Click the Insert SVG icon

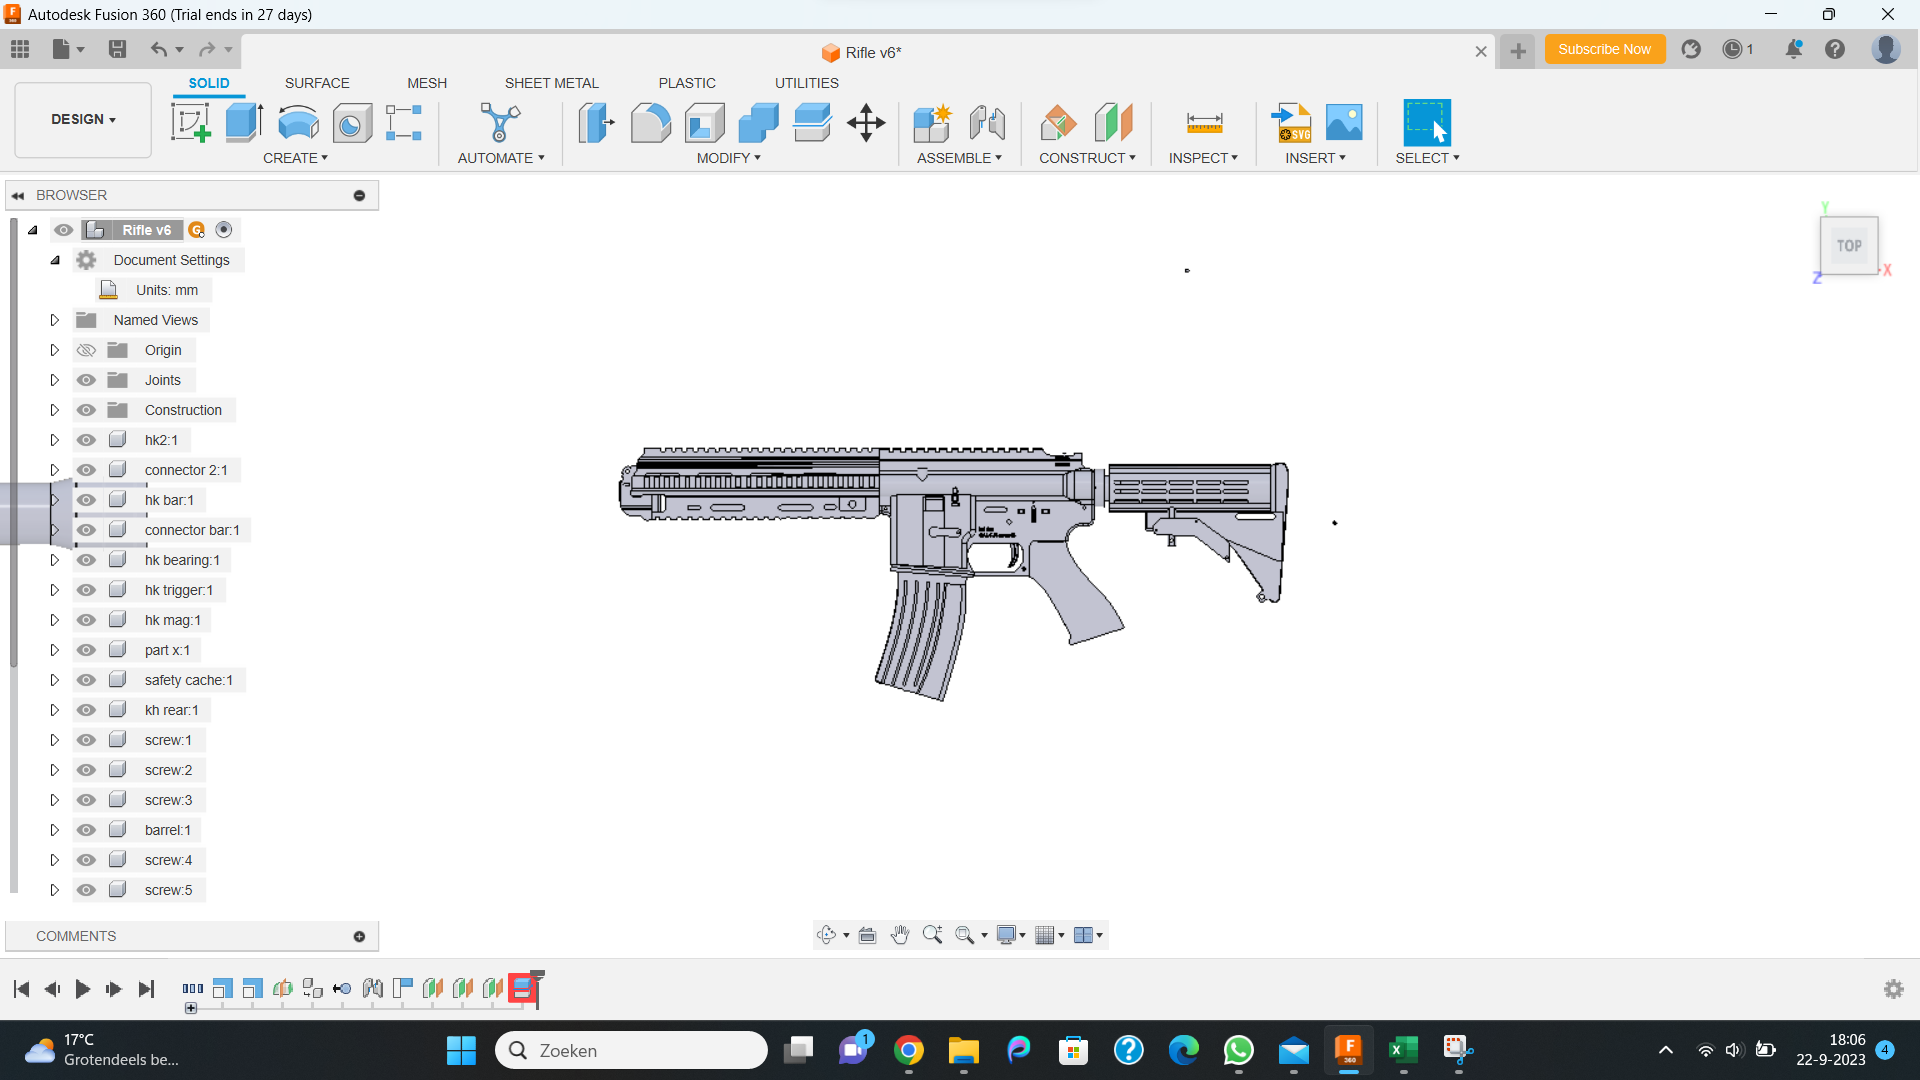click(x=1290, y=122)
